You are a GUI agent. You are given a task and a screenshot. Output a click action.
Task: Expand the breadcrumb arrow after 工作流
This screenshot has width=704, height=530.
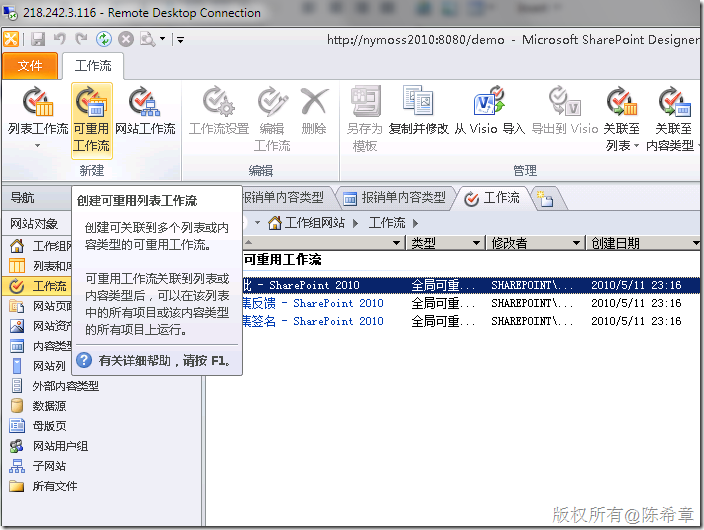[x=415, y=223]
